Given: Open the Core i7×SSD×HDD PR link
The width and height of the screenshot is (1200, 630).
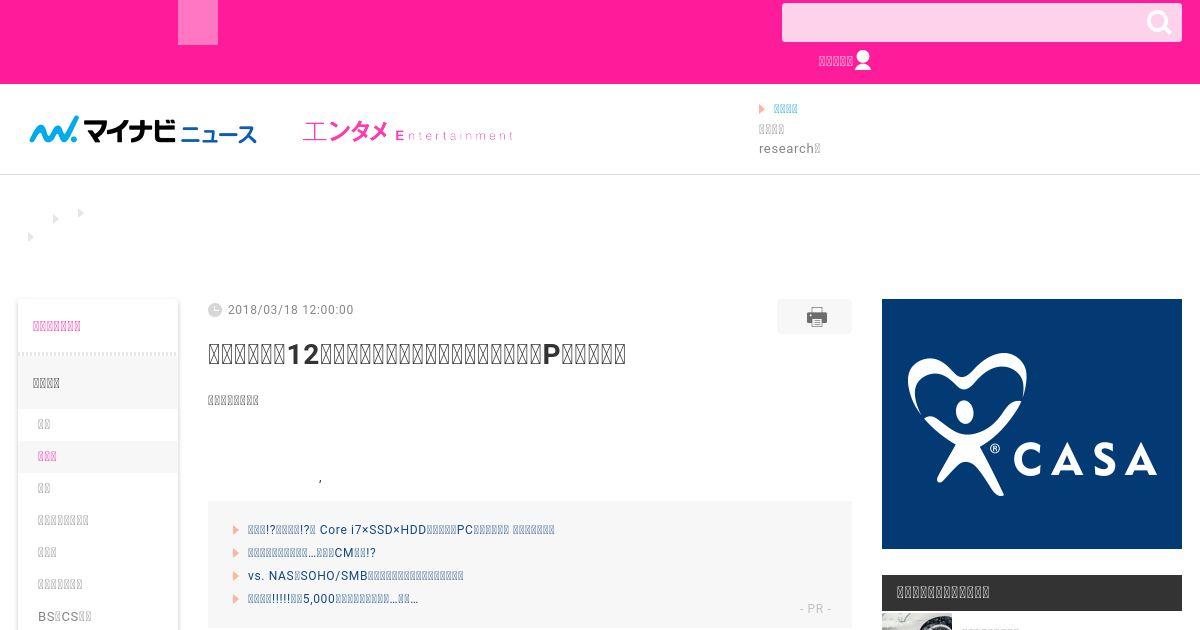Looking at the screenshot, I should [x=401, y=530].
